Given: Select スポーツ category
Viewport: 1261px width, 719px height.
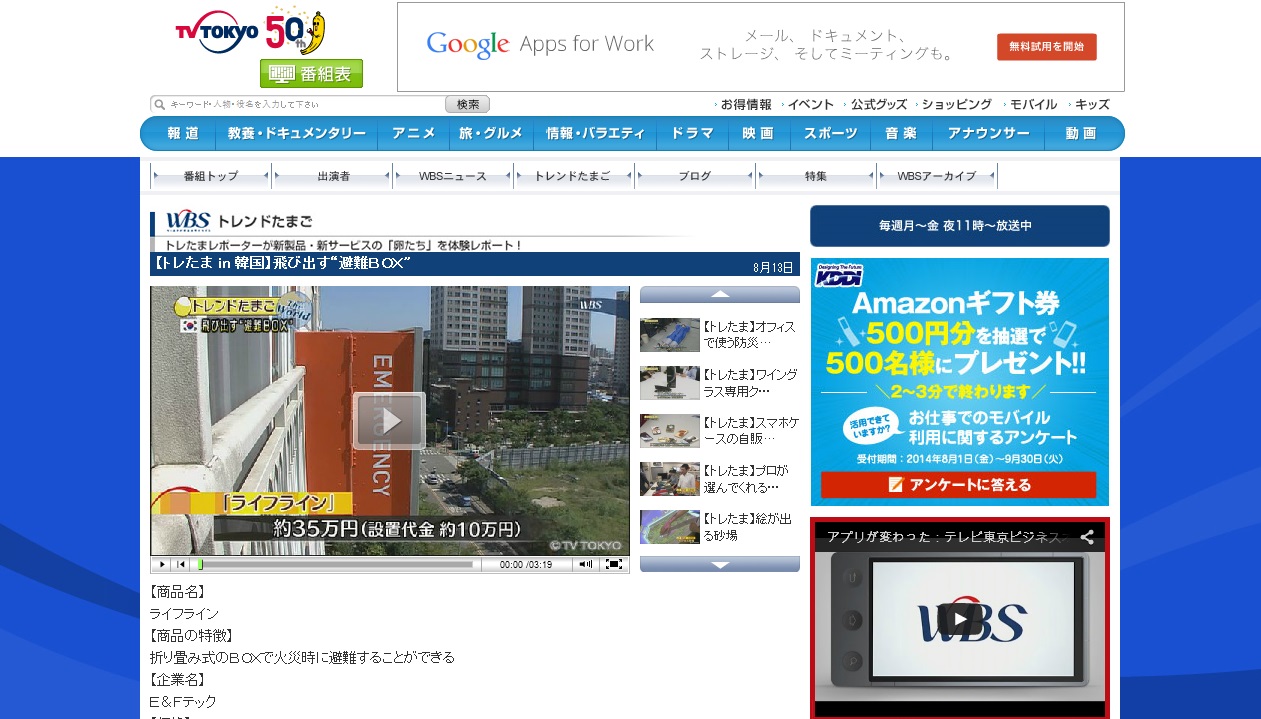Looking at the screenshot, I should coord(830,133).
